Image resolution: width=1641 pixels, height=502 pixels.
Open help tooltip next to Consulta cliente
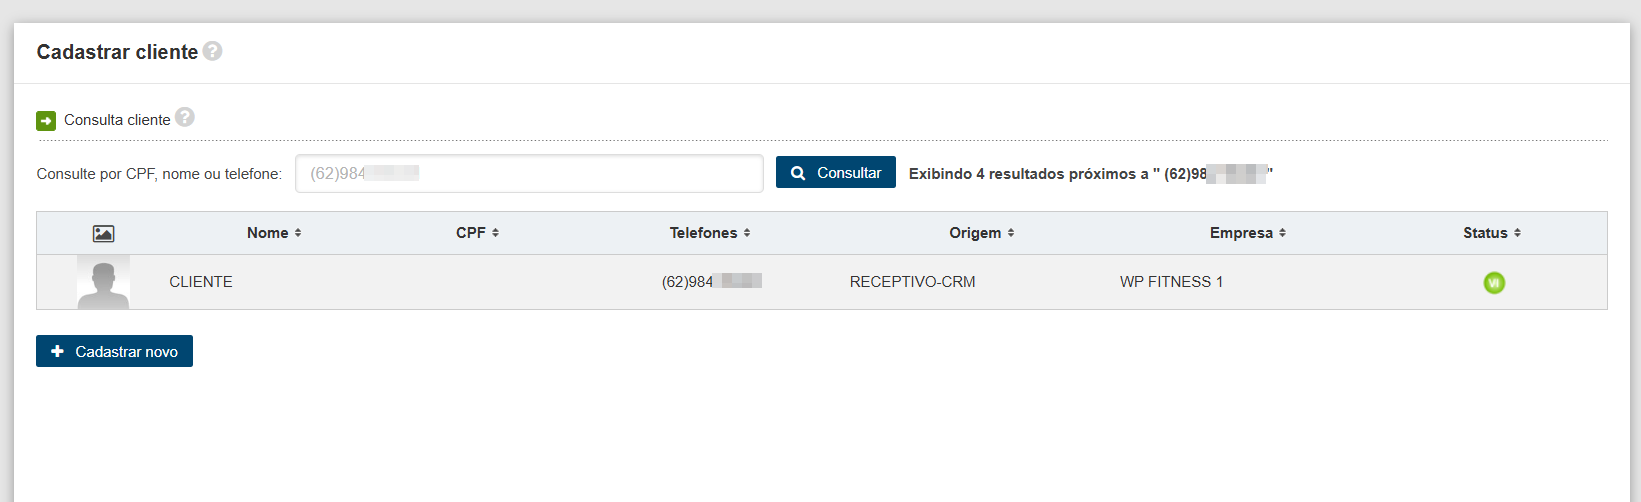point(185,117)
